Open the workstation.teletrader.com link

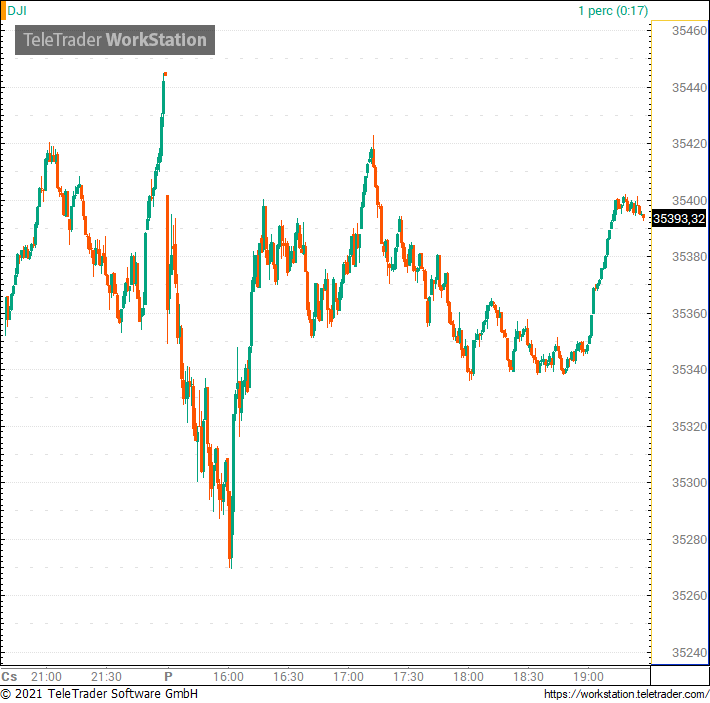point(626,694)
